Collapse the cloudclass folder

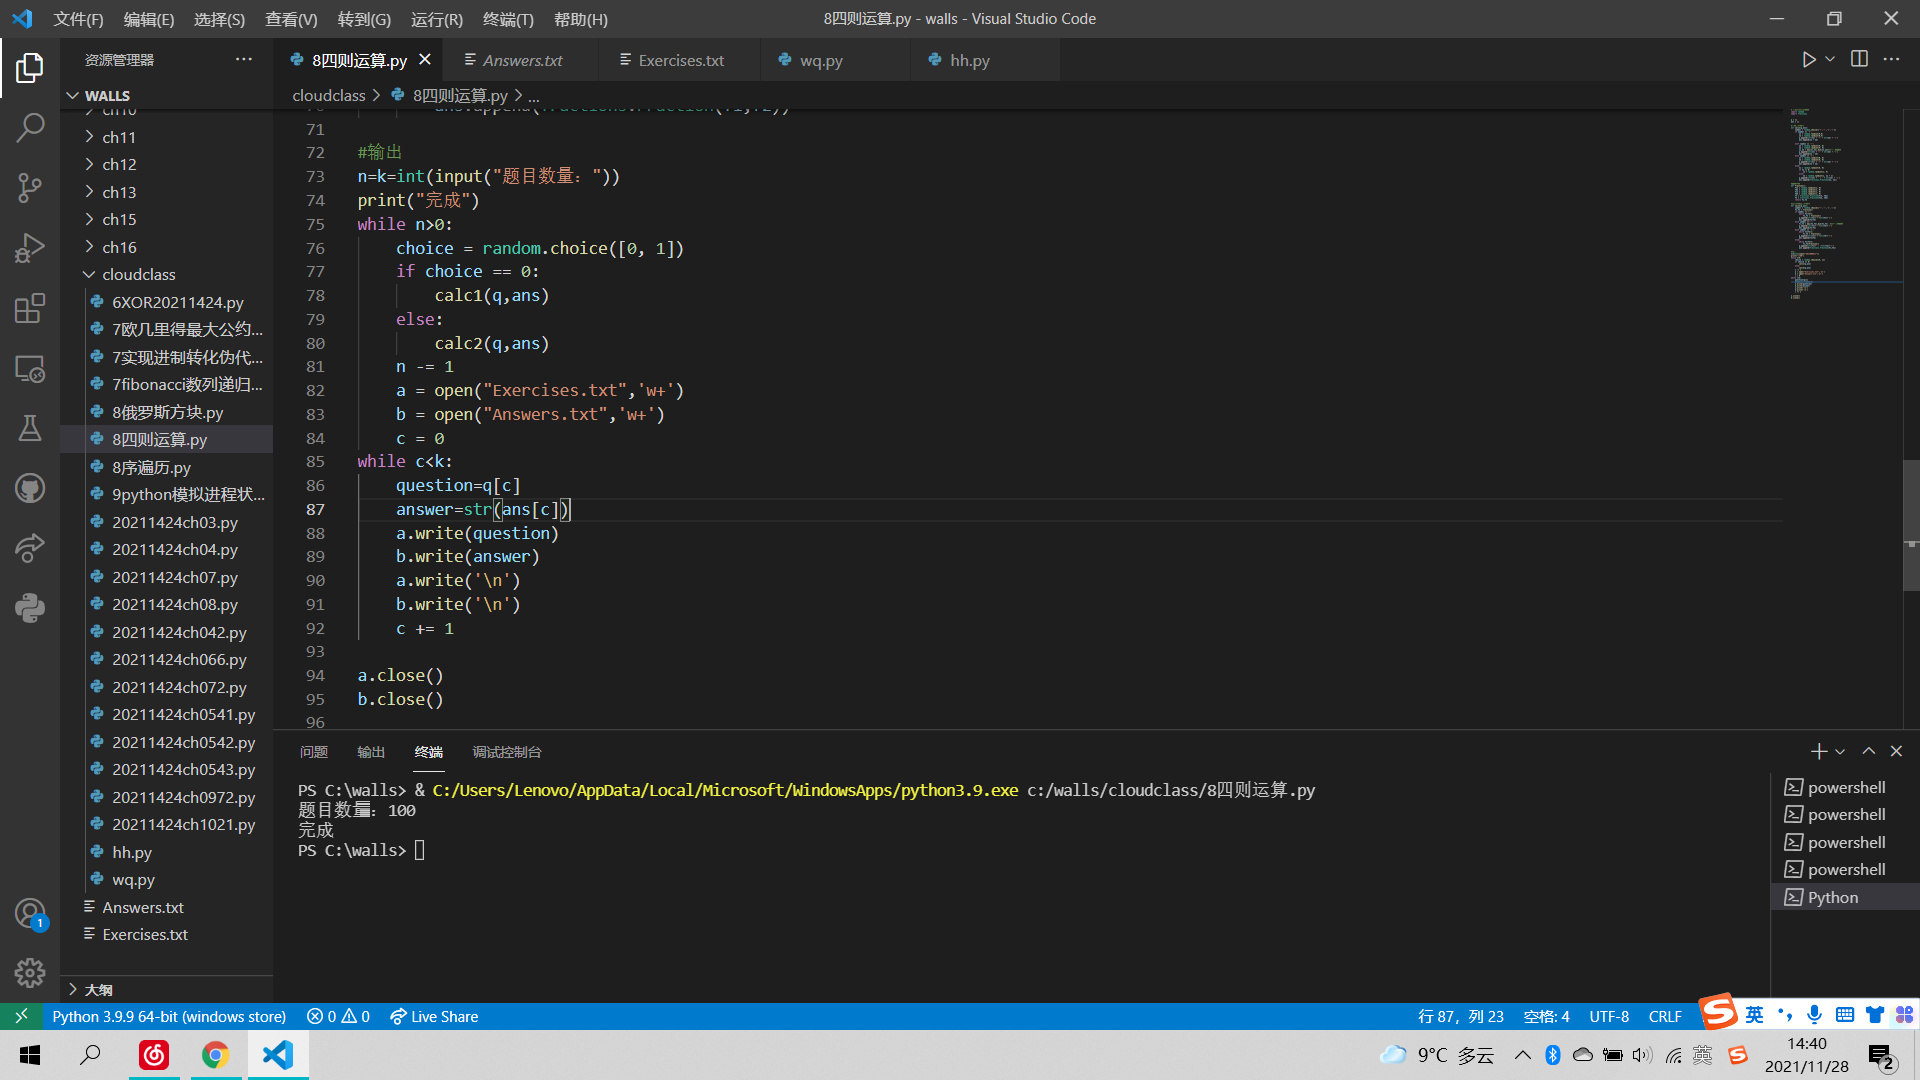(x=138, y=274)
